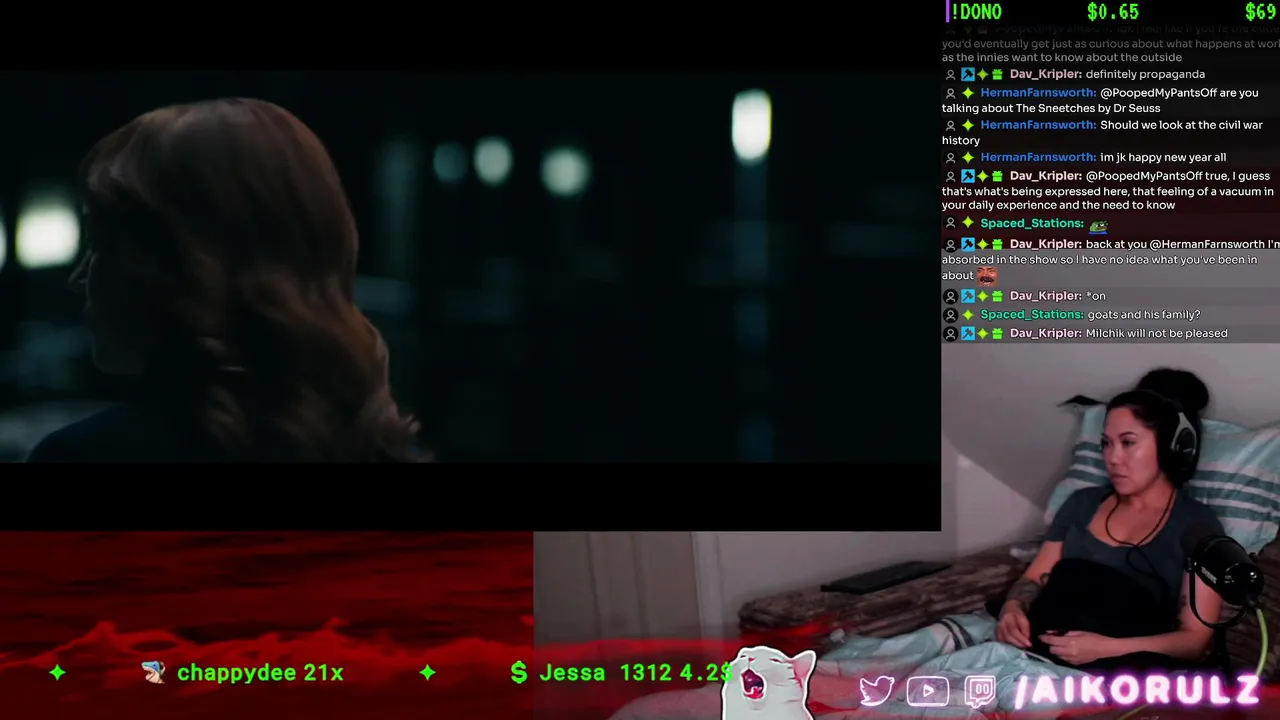
Task: Click Spaced_Stations on 'goats and his family?' message
Action: tap(1031, 314)
